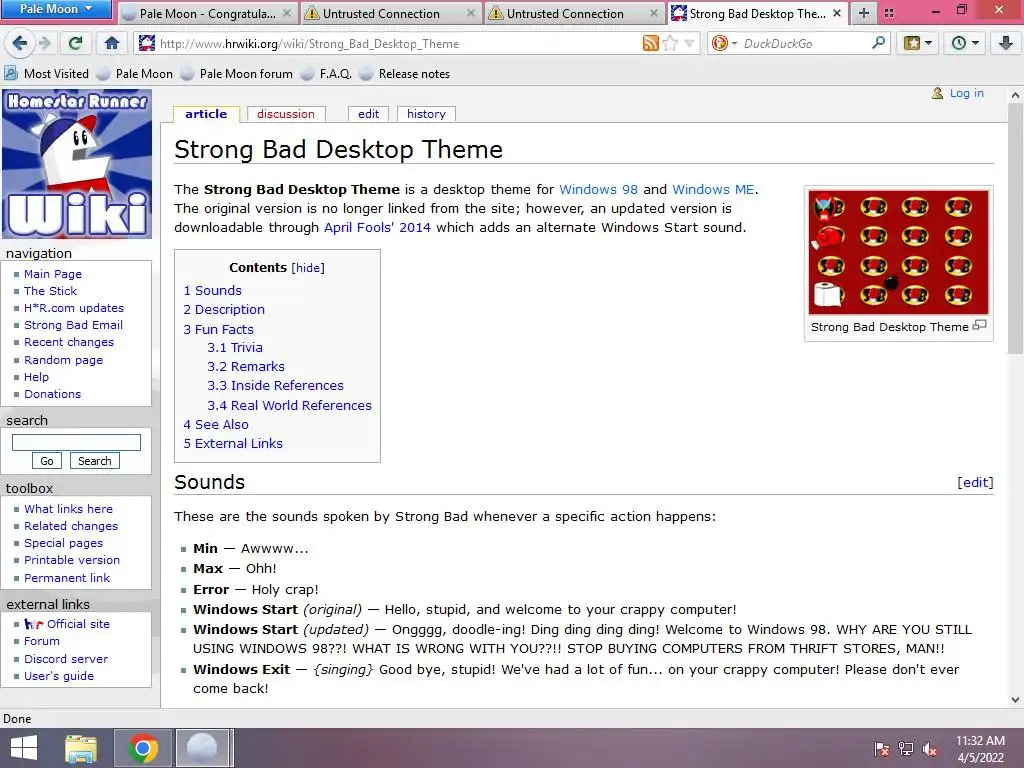Open the F.A.Q. bookmark
Image resolution: width=1024 pixels, height=768 pixels.
point(327,74)
